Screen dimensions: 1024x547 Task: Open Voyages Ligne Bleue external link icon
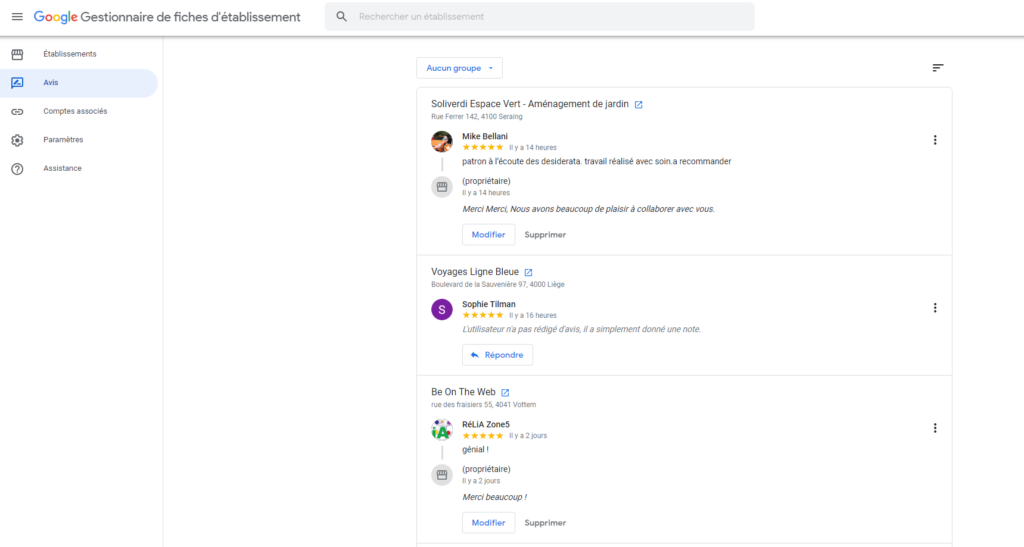click(528, 272)
